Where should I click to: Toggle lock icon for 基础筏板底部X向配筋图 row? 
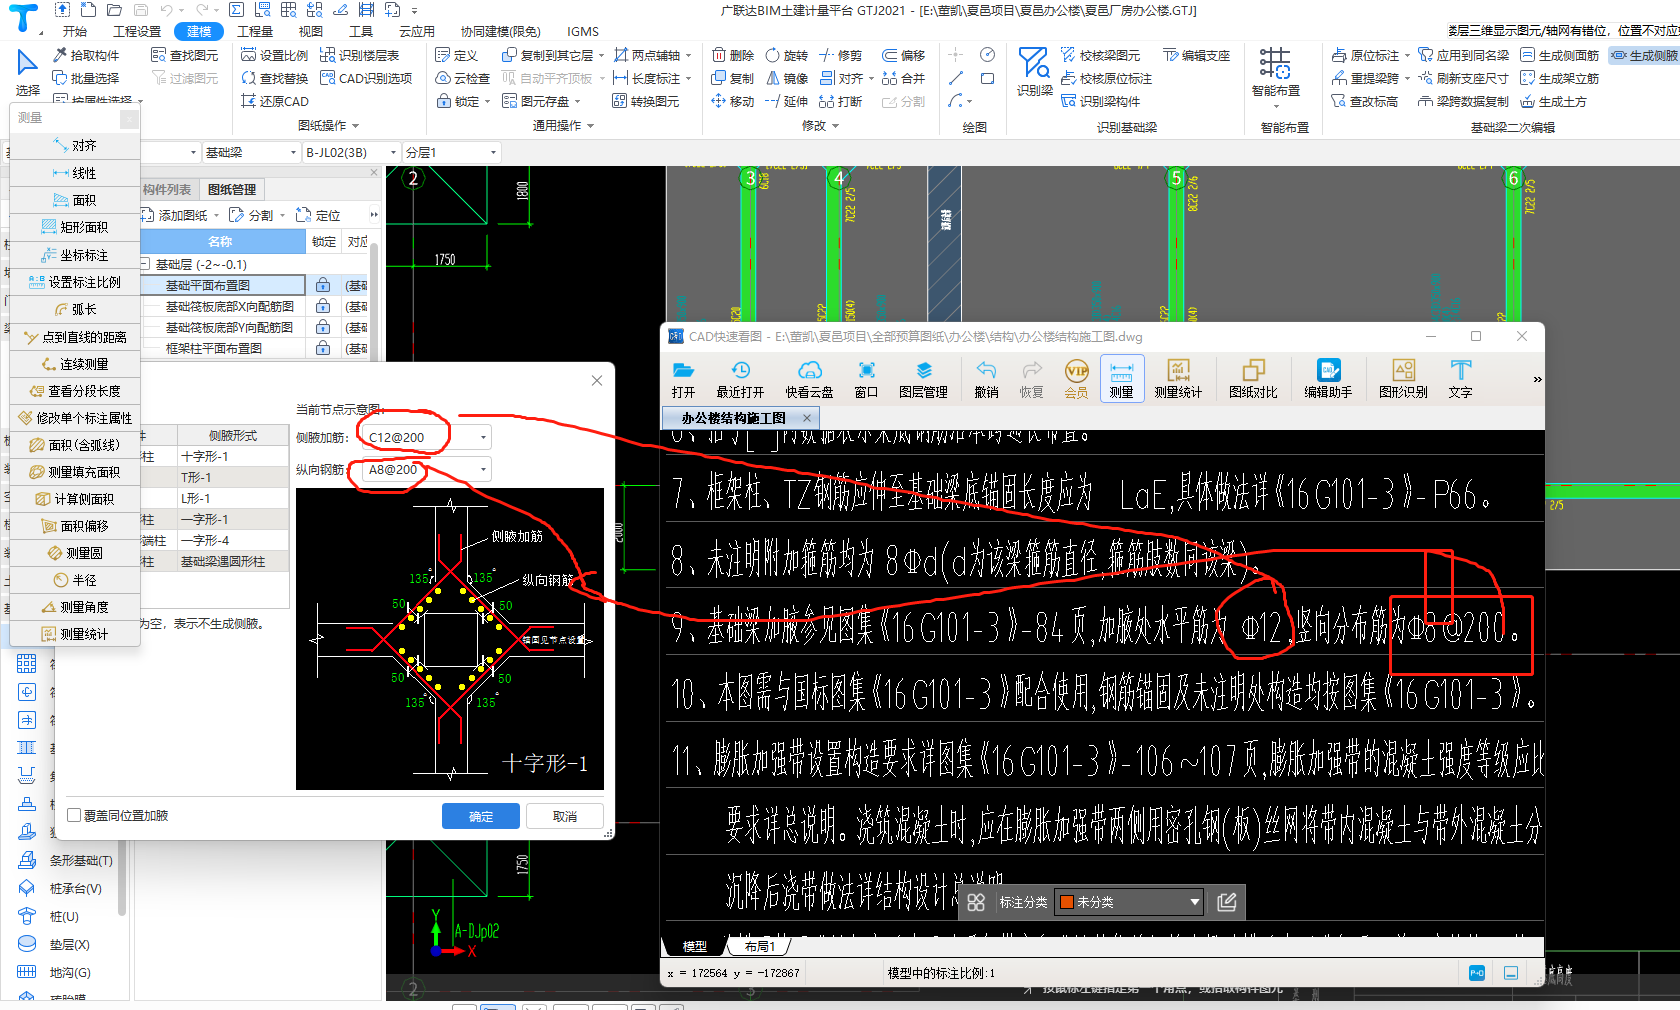click(323, 306)
